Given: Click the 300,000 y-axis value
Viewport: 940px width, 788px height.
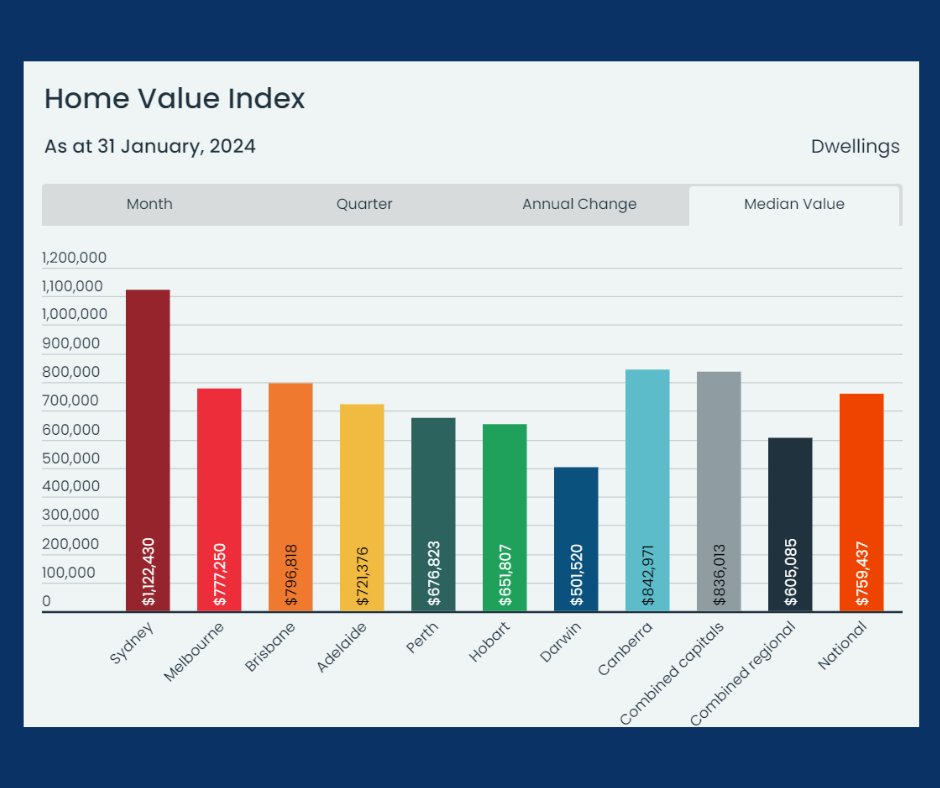Looking at the screenshot, I should 71,515.
